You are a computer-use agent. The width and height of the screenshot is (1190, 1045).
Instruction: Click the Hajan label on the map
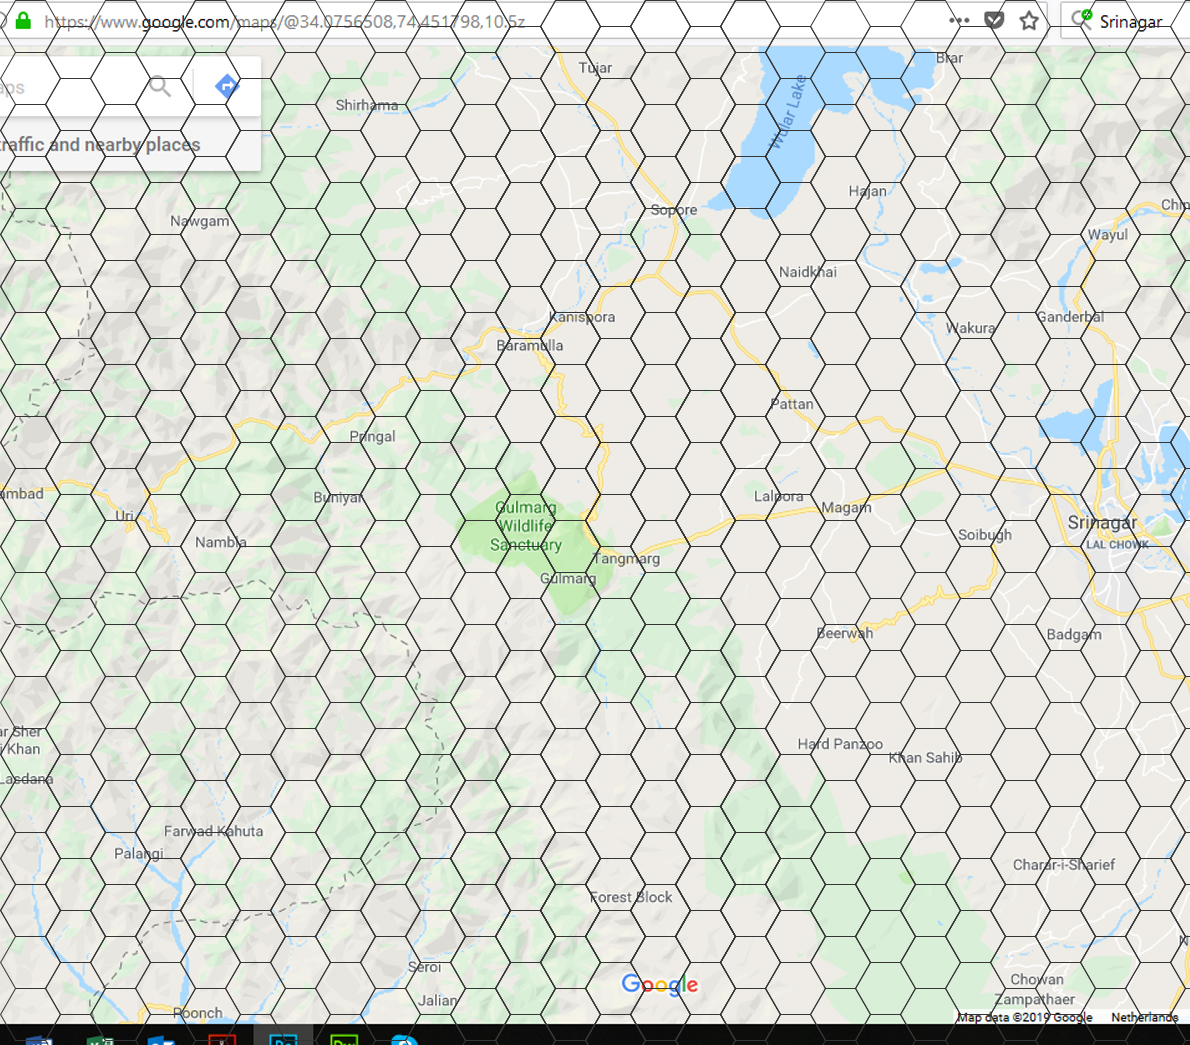867,191
